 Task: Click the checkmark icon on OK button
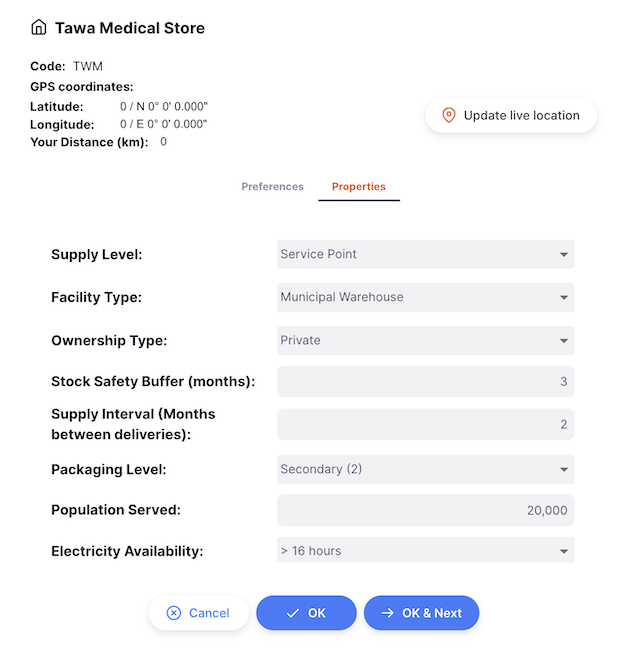[x=293, y=613]
